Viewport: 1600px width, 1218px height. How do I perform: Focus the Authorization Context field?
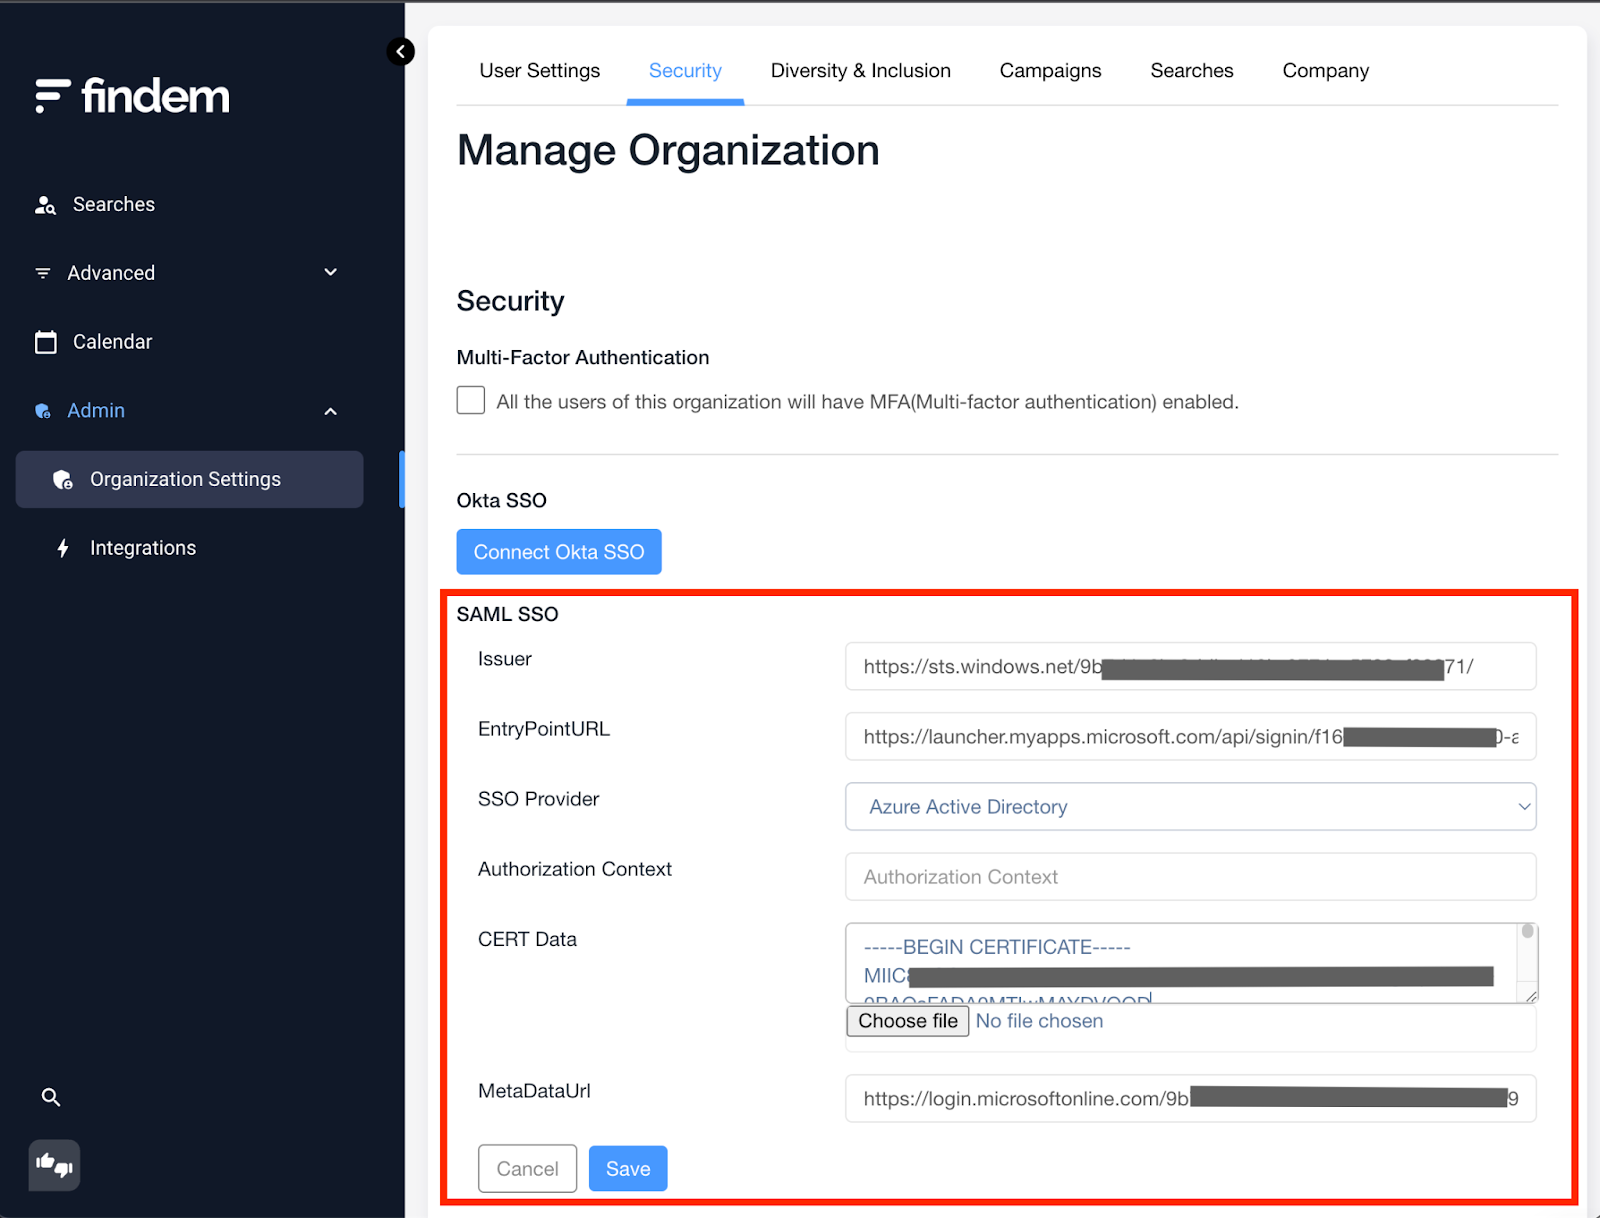pos(1190,876)
